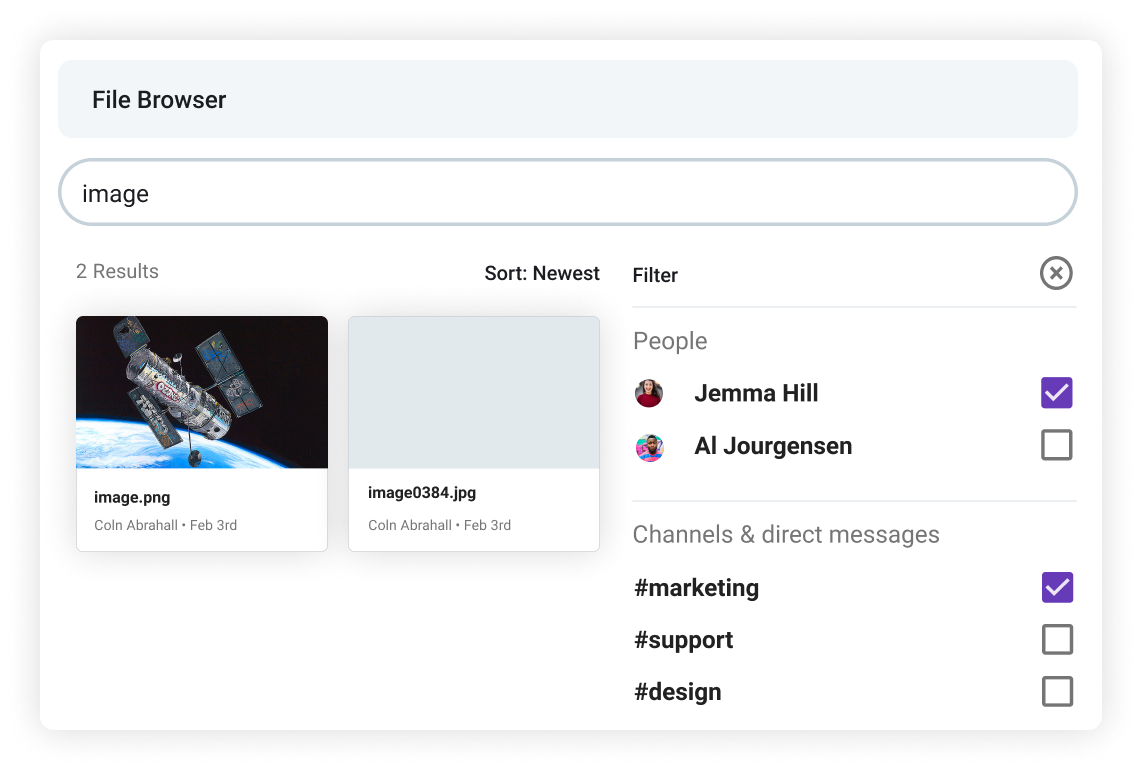This screenshot has height=770, width=1142.
Task: Click the Jemma Hill name label
Action: pos(756,393)
